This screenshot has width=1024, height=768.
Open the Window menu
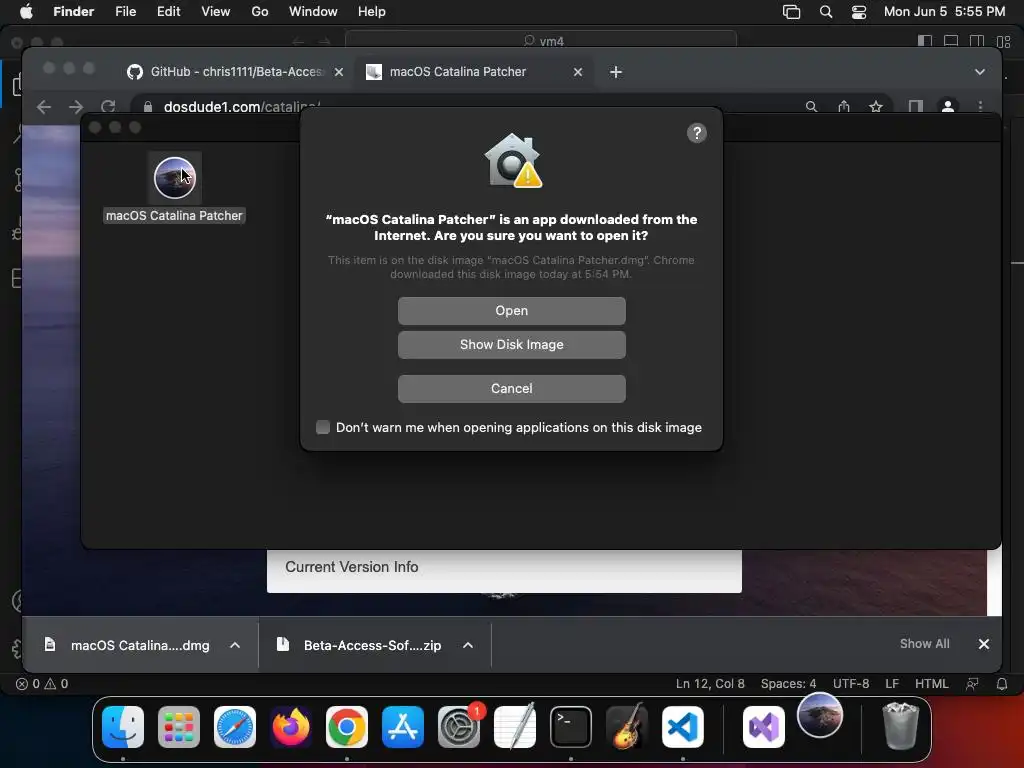[313, 12]
